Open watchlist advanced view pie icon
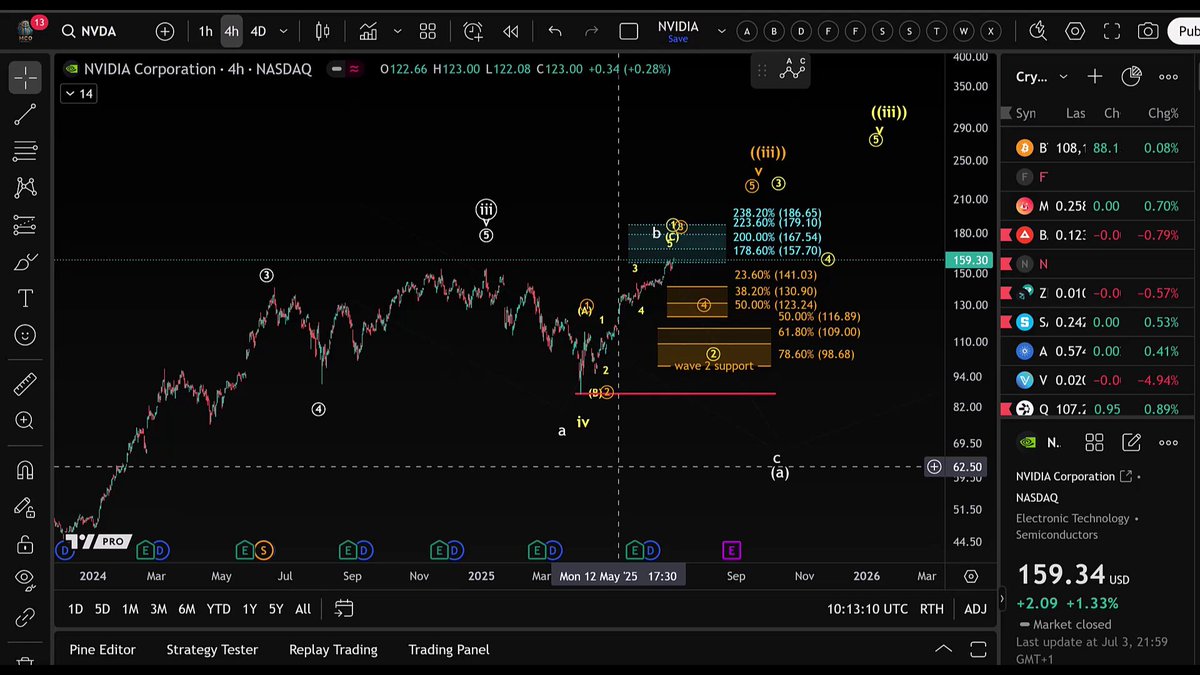 click(1131, 76)
